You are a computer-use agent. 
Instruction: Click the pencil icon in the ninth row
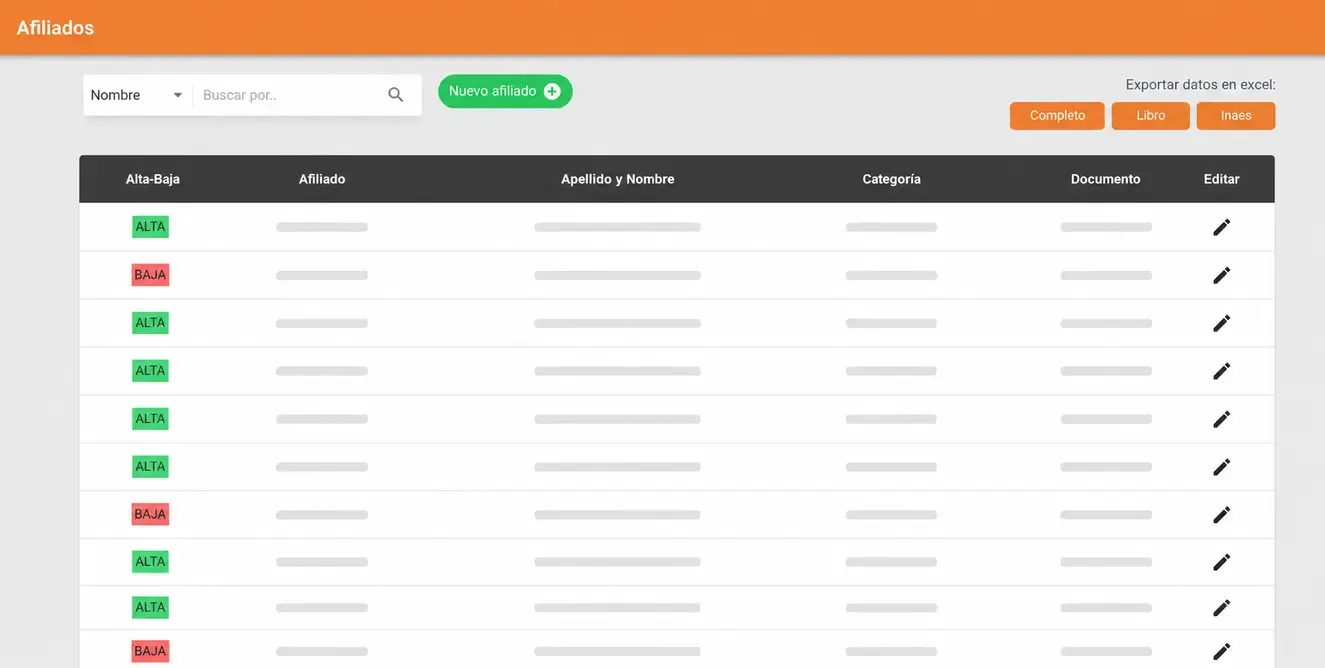pos(1221,607)
